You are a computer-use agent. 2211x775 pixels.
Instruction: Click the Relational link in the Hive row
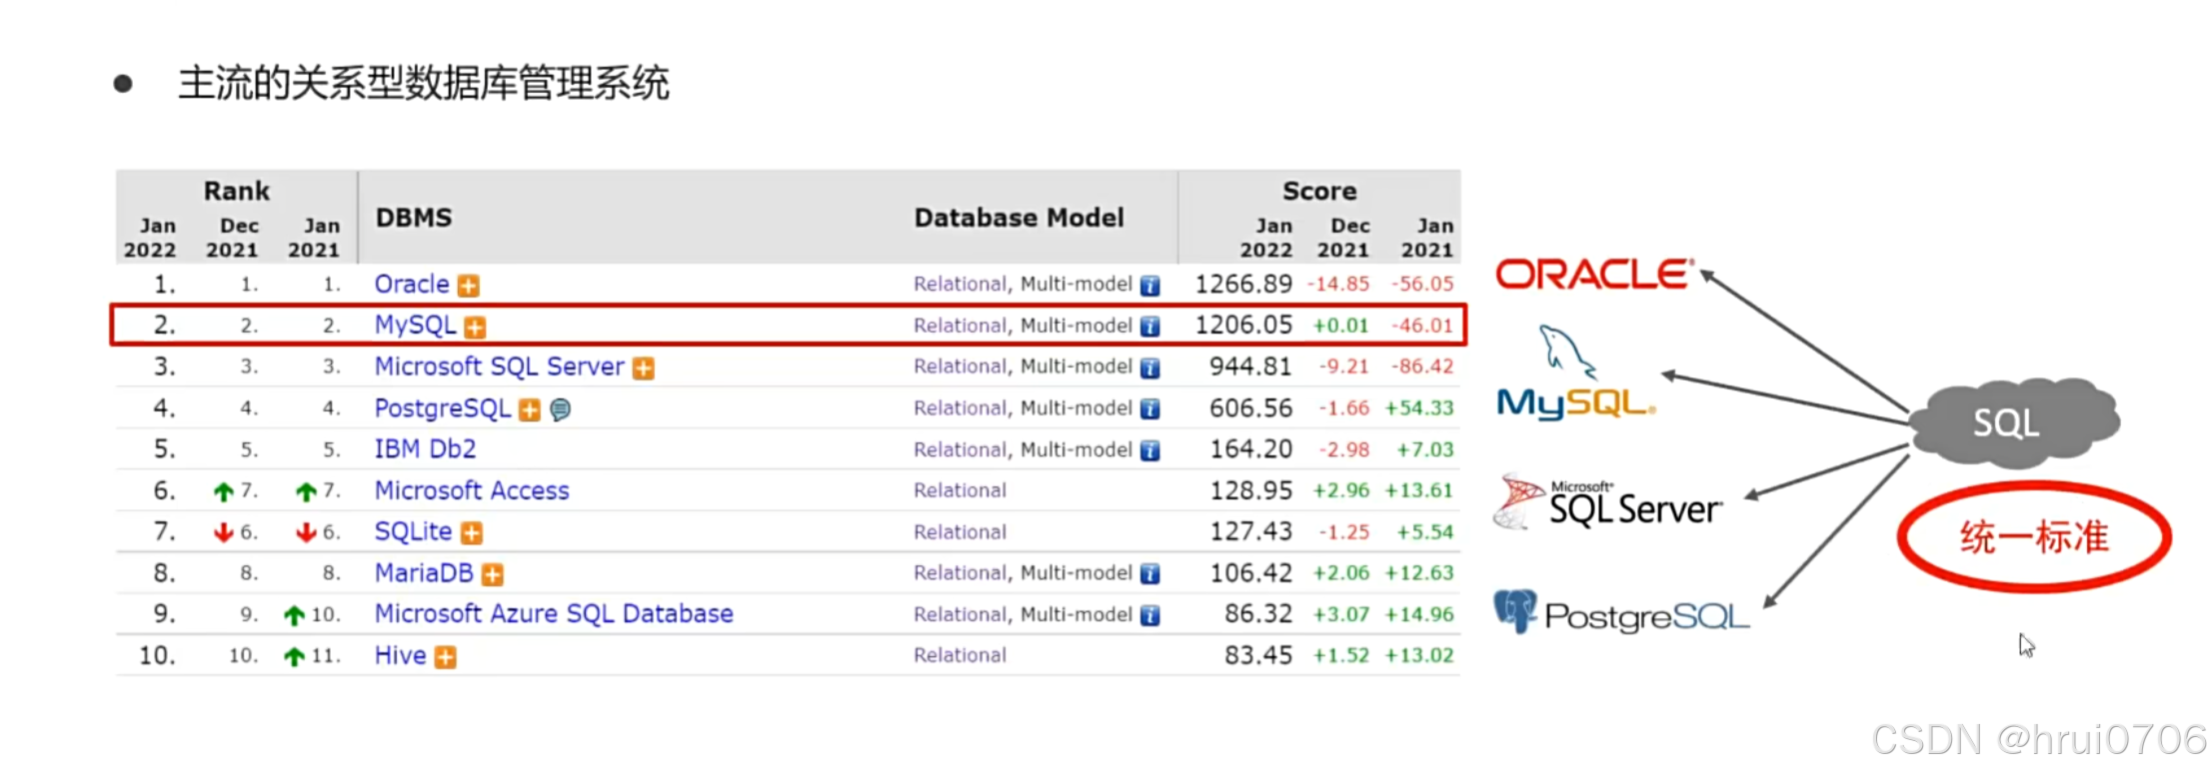click(x=960, y=655)
